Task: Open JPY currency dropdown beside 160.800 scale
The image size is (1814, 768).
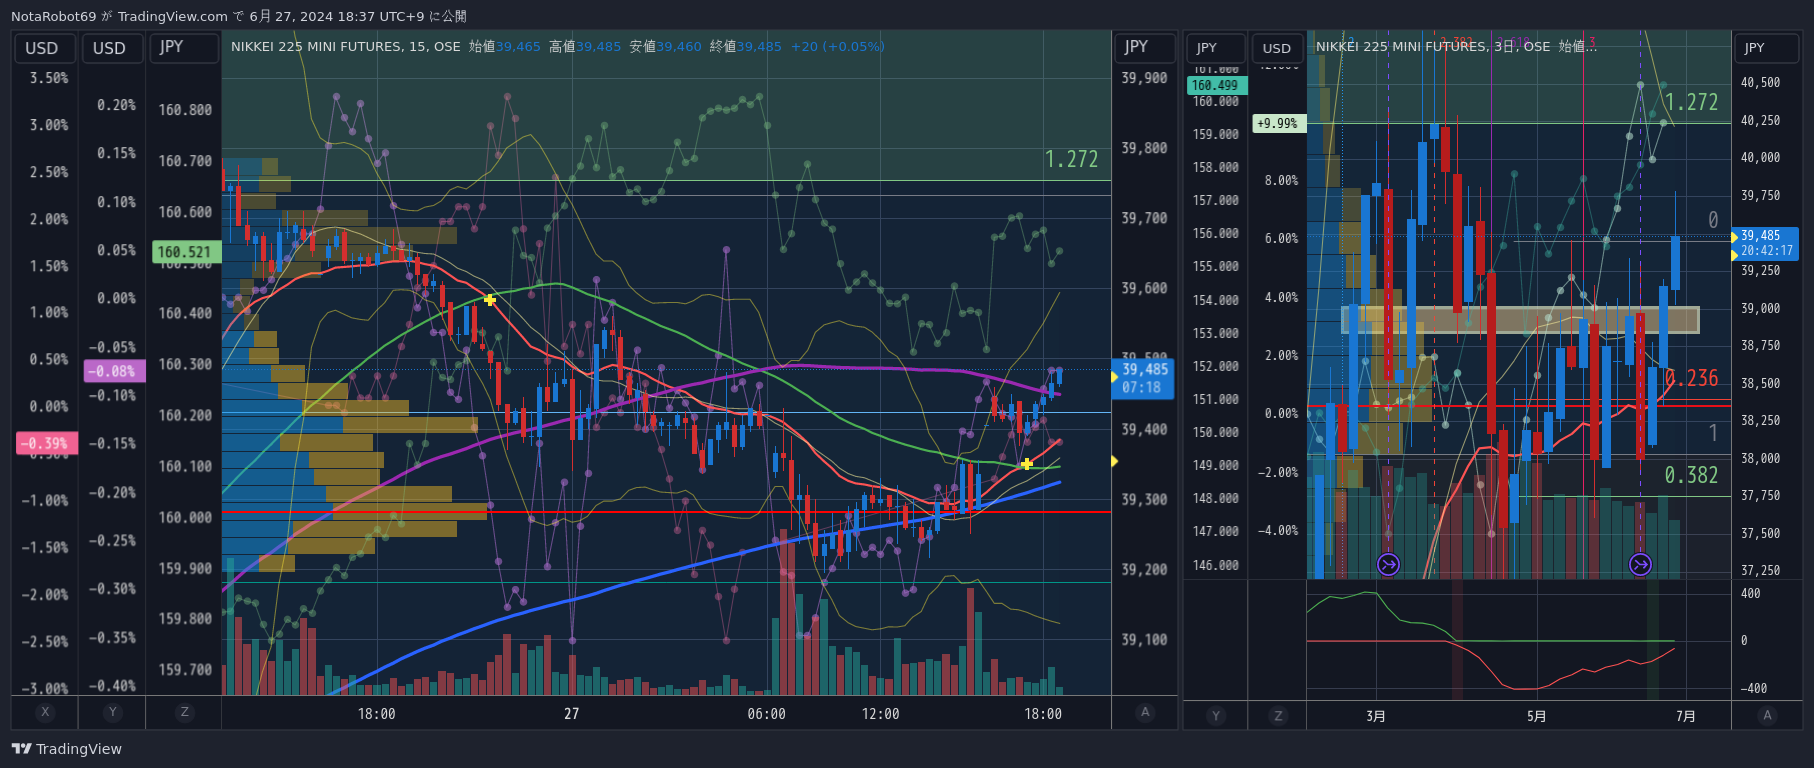Action: pyautogui.click(x=183, y=48)
